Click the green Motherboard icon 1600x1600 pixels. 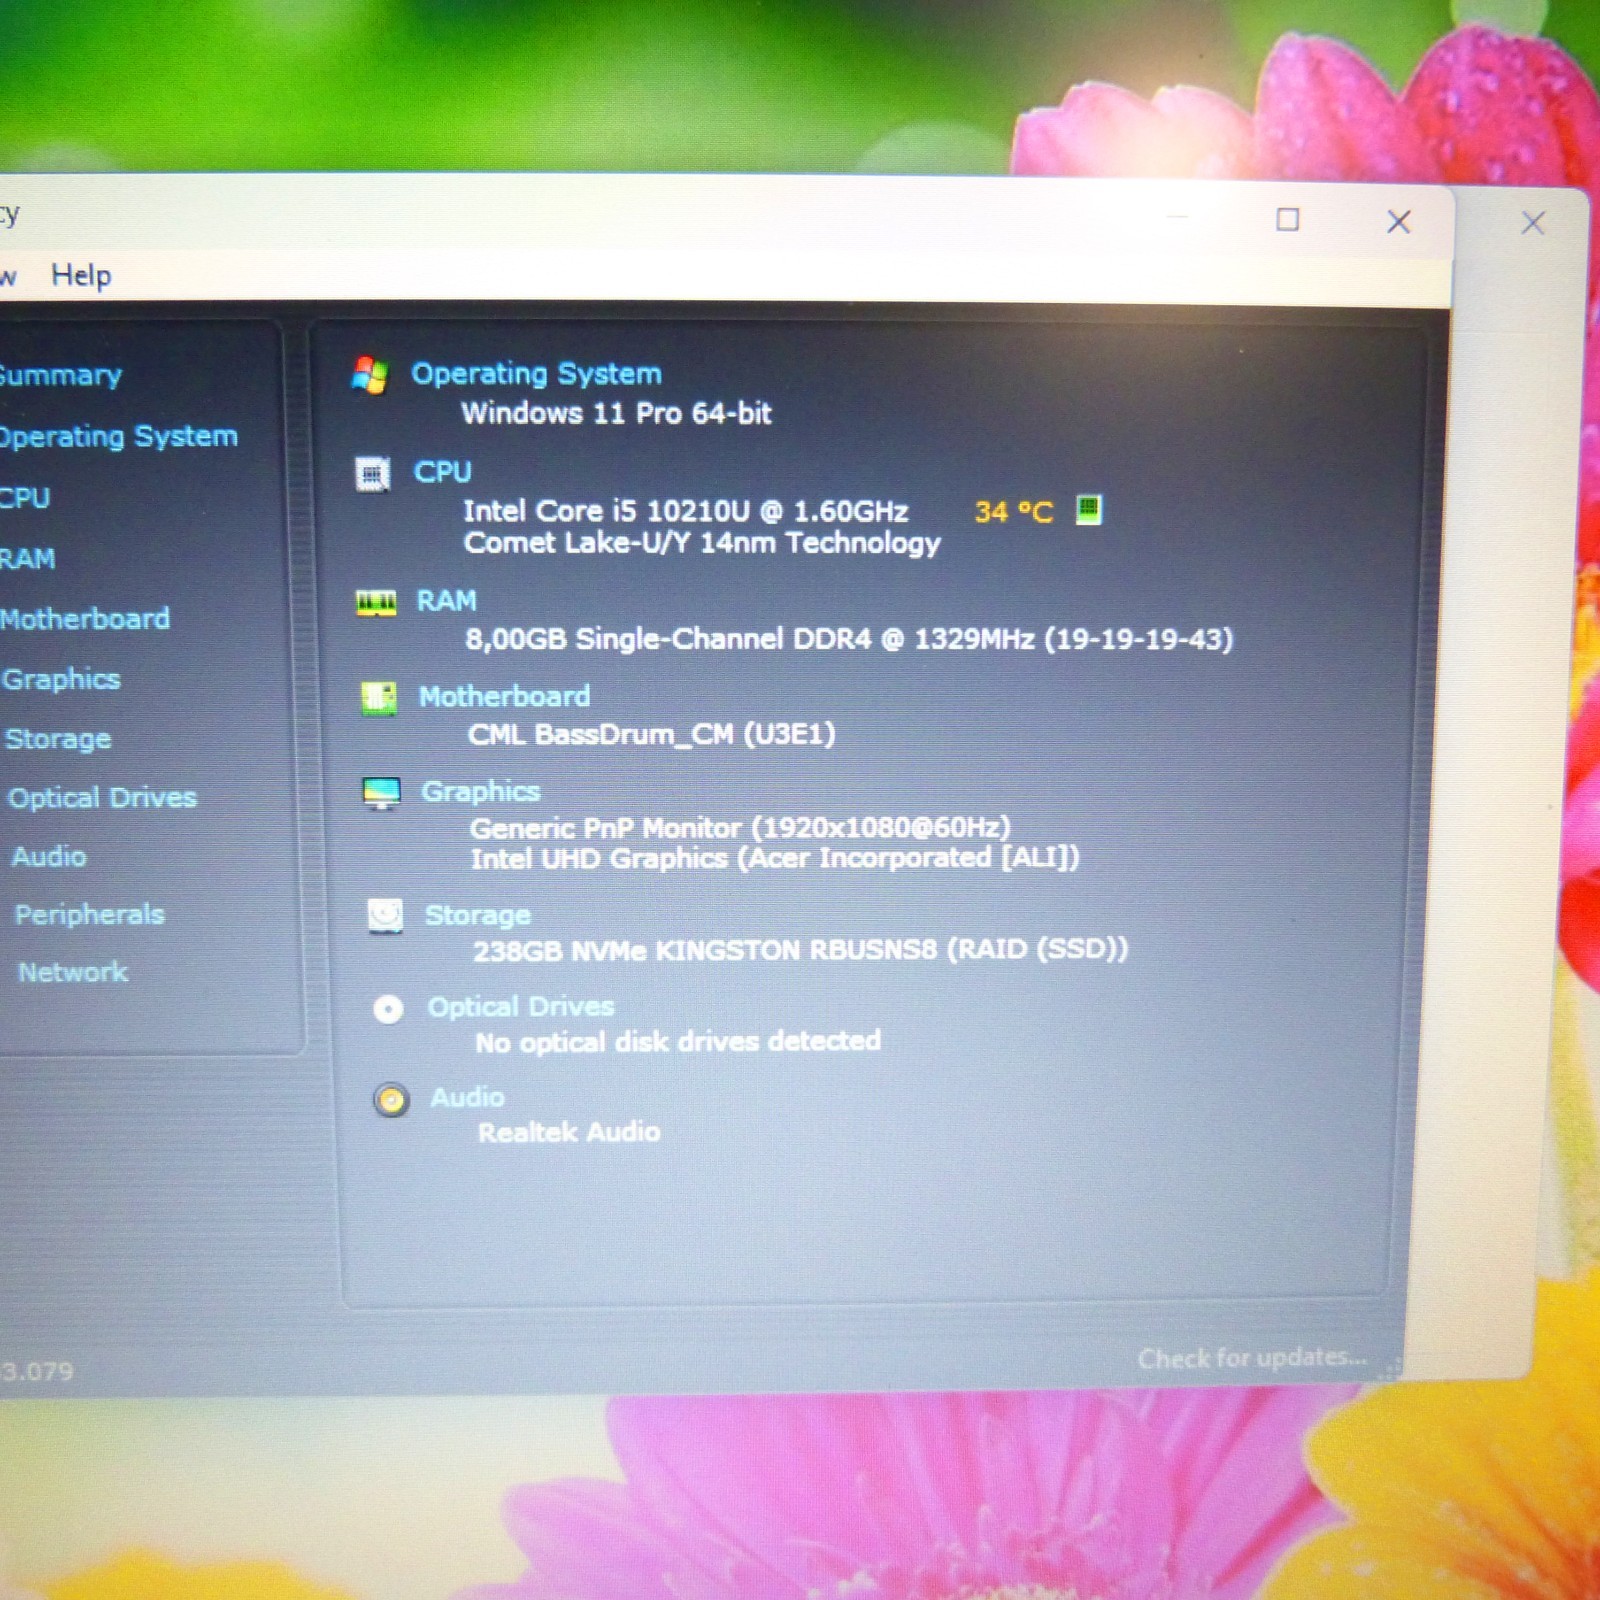click(379, 697)
